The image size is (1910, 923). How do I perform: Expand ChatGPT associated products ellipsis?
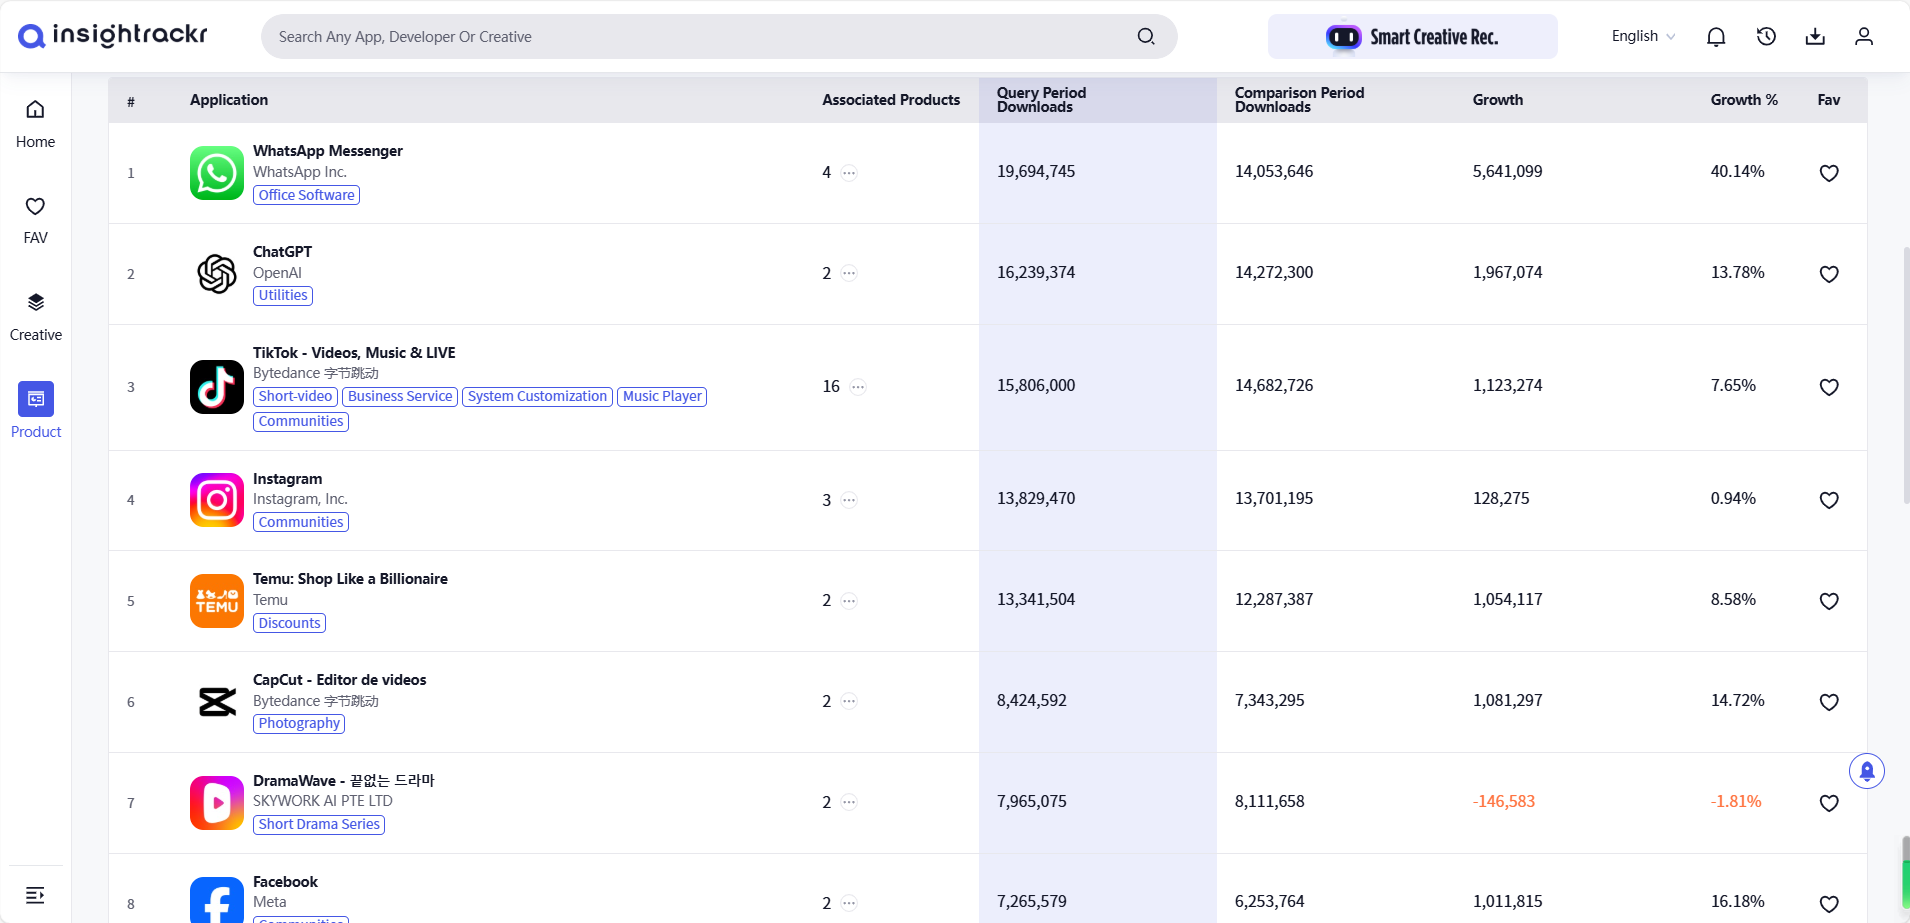click(x=849, y=273)
